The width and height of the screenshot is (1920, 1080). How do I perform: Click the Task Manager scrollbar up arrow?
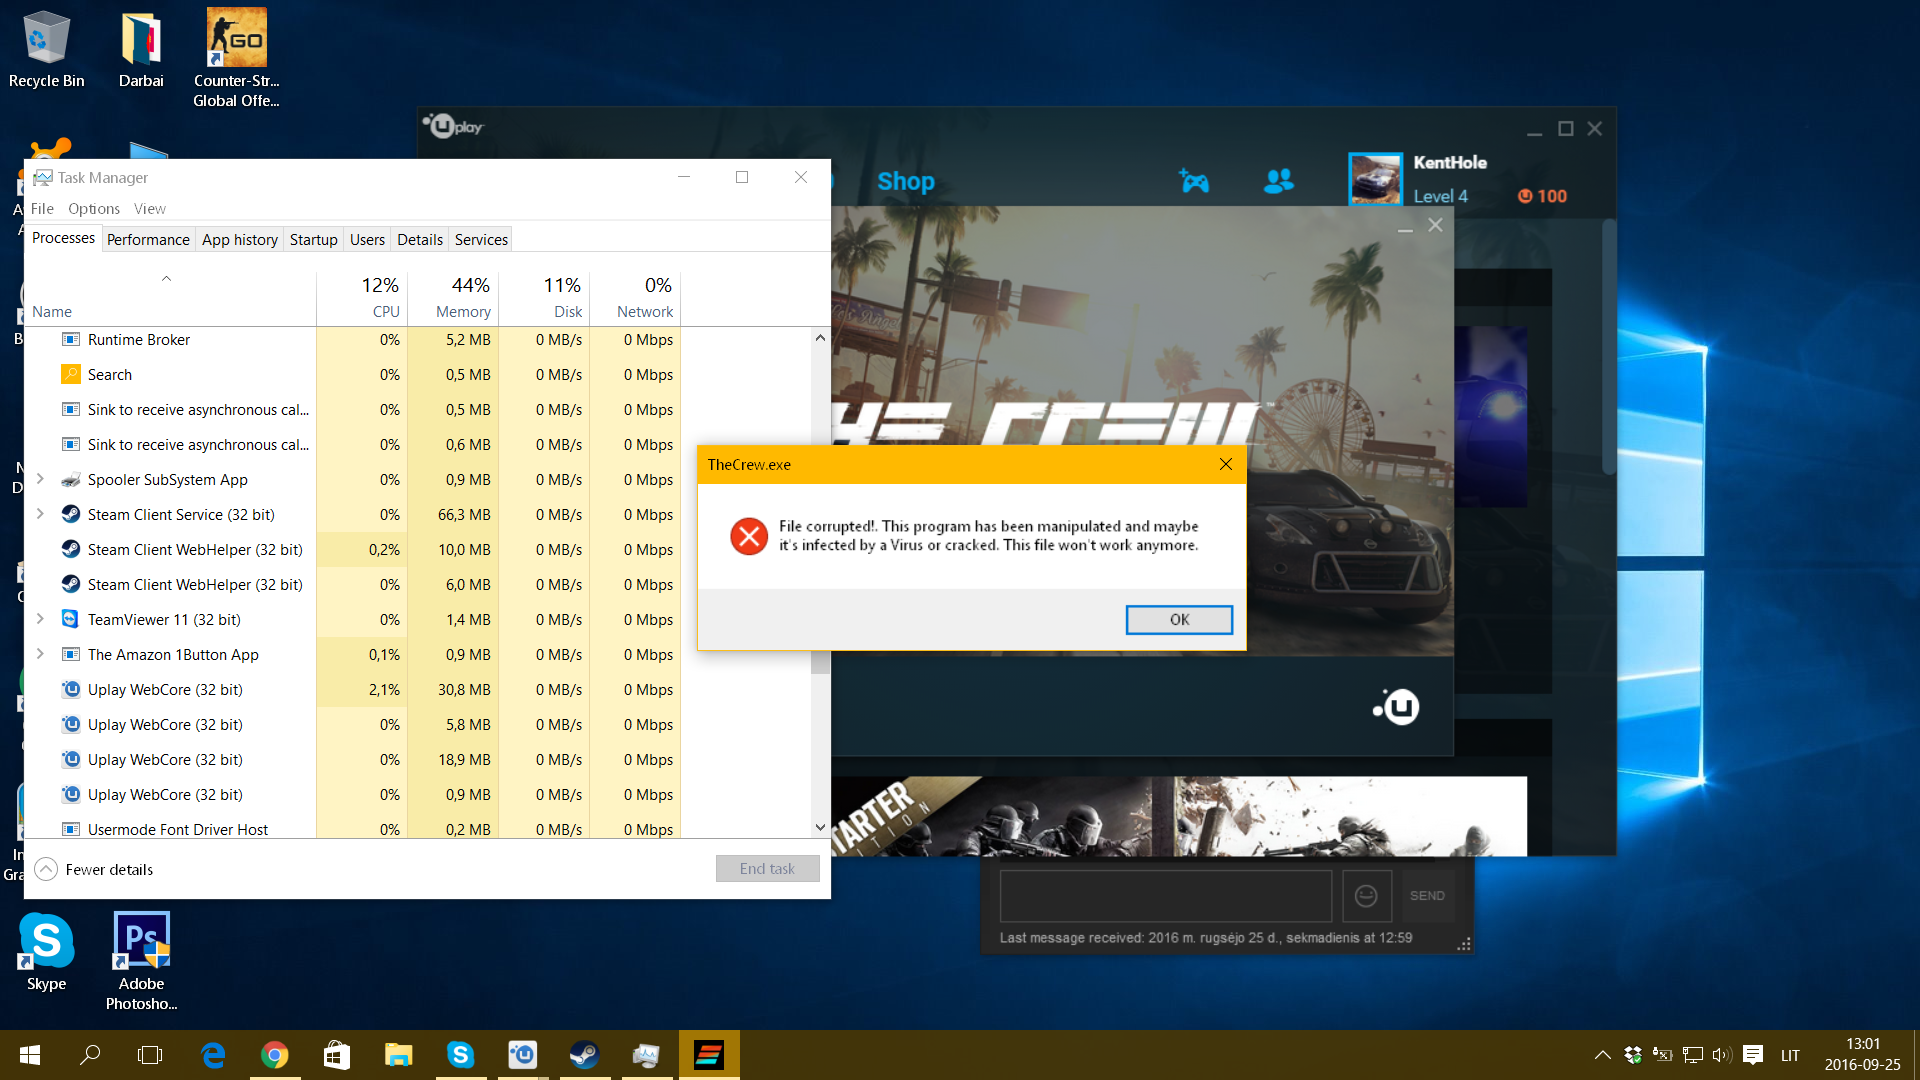[820, 338]
